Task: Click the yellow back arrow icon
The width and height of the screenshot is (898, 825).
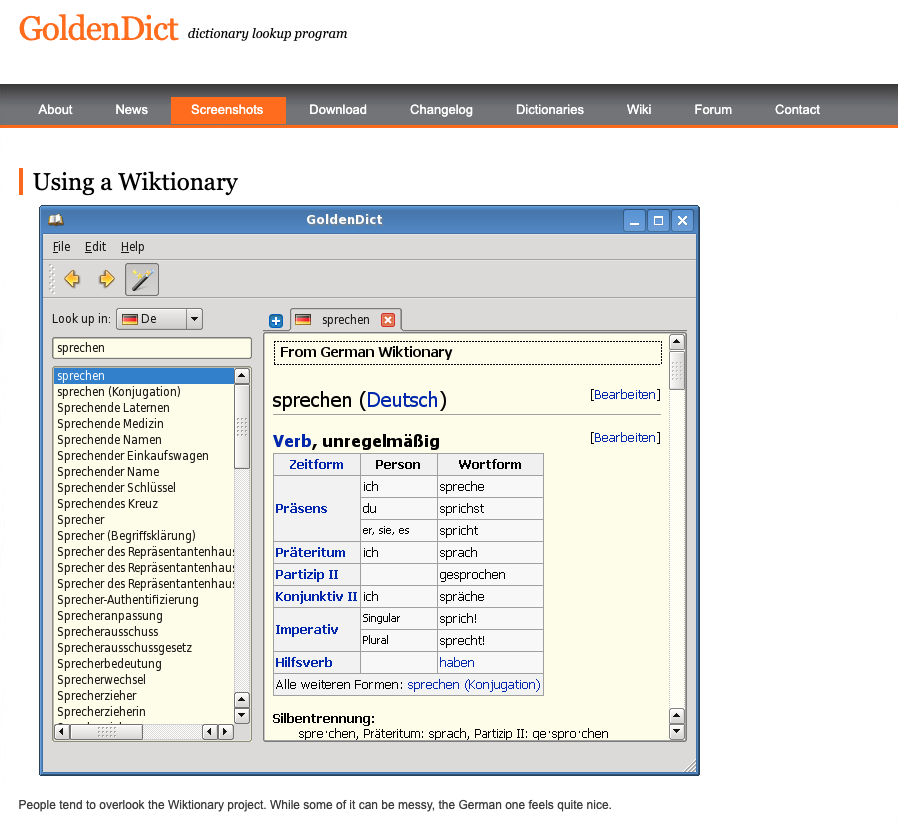Action: (72, 279)
